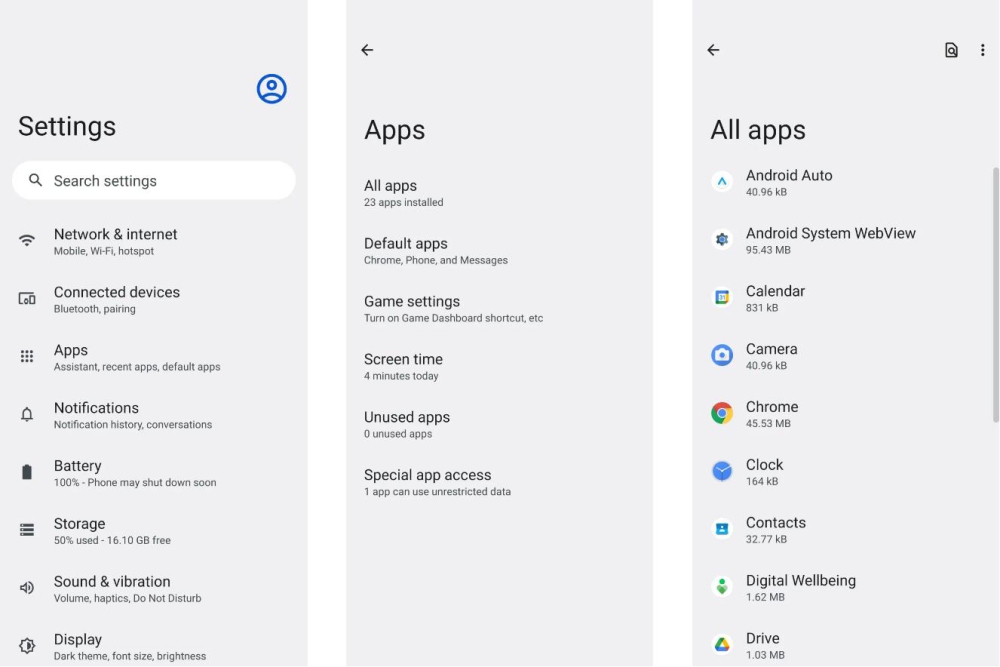The image size is (1000, 667).
Task: Click the user profile avatar icon
Action: (x=271, y=89)
